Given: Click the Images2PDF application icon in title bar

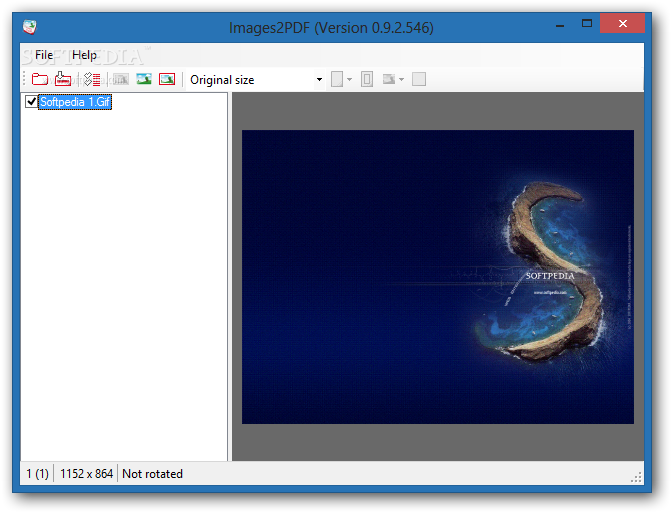Looking at the screenshot, I should click(x=30, y=27).
